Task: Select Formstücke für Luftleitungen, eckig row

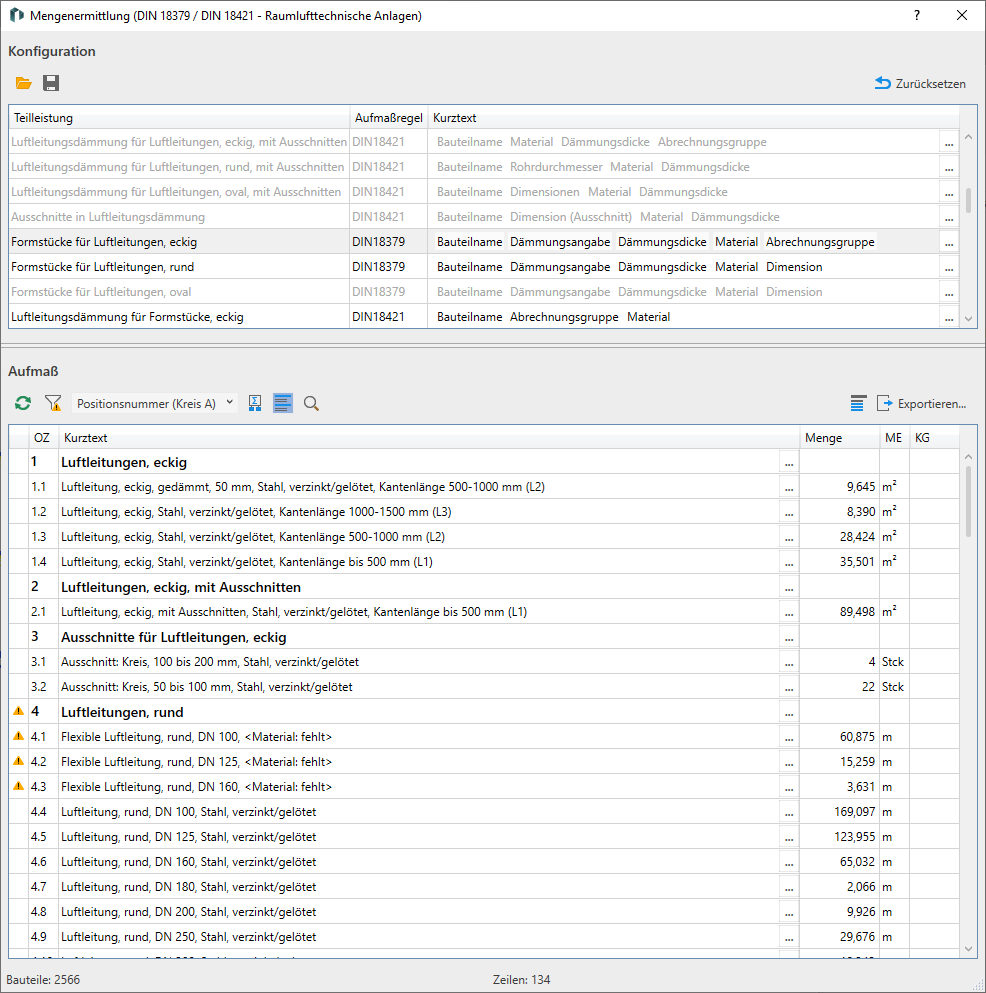Action: pyautogui.click(x=484, y=242)
